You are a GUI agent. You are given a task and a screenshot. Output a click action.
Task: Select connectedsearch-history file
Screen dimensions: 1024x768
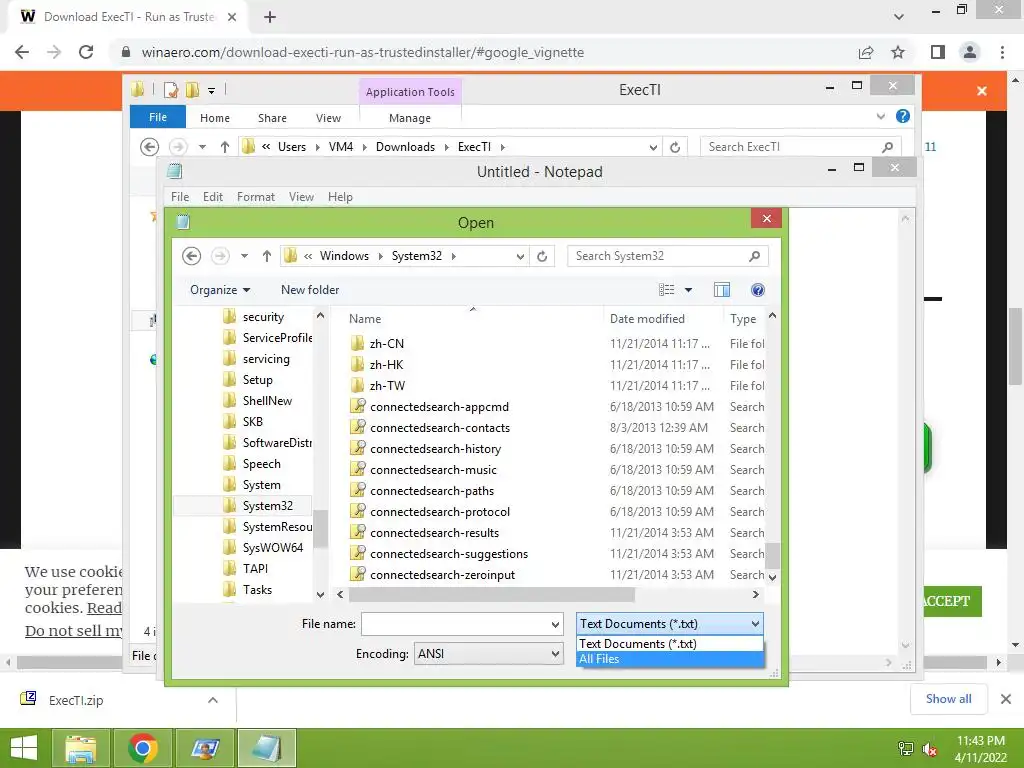click(x=436, y=449)
